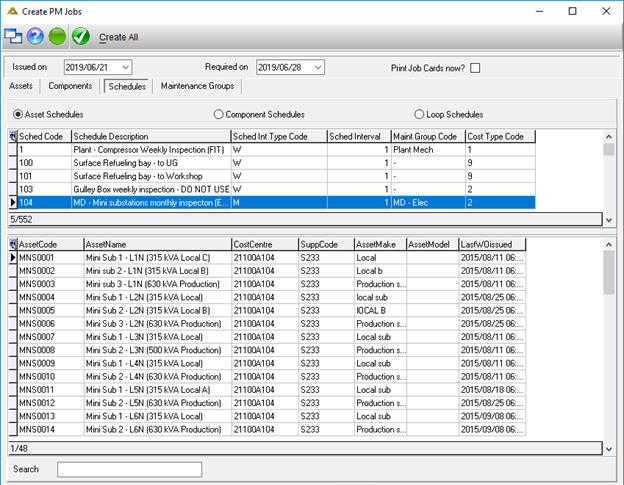Click the schedule grid corner selector icon

13,136
